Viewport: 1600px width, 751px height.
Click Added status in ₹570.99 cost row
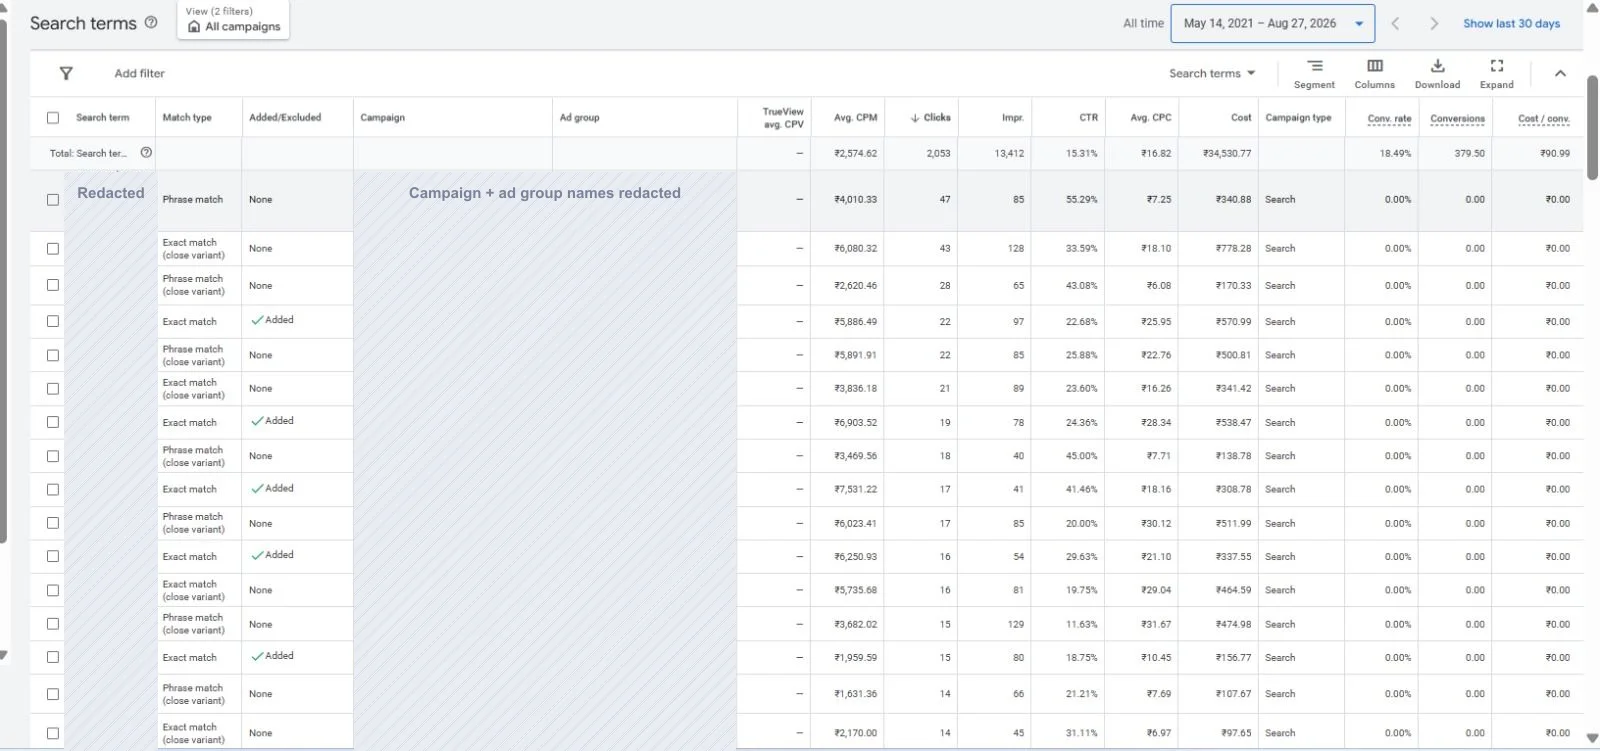(273, 320)
